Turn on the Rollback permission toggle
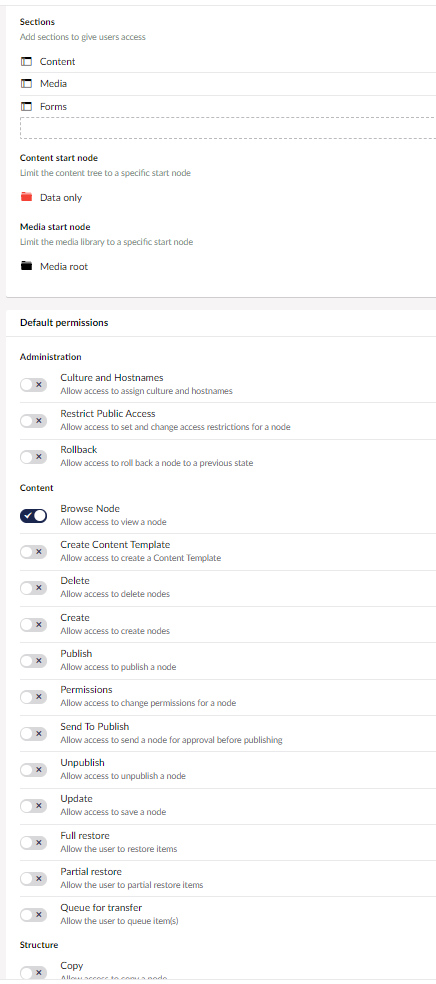The width and height of the screenshot is (436, 984). [x=33, y=457]
